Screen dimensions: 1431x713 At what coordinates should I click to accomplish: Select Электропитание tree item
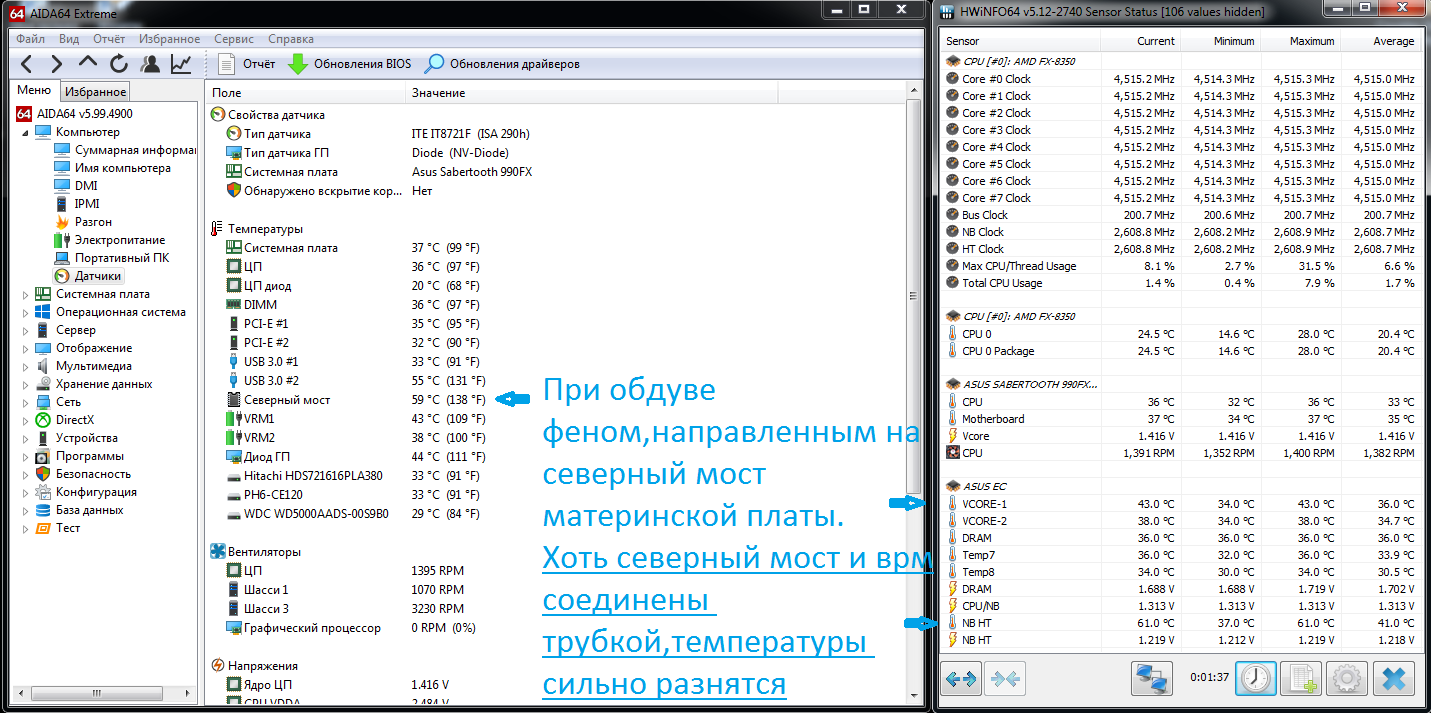click(x=110, y=240)
